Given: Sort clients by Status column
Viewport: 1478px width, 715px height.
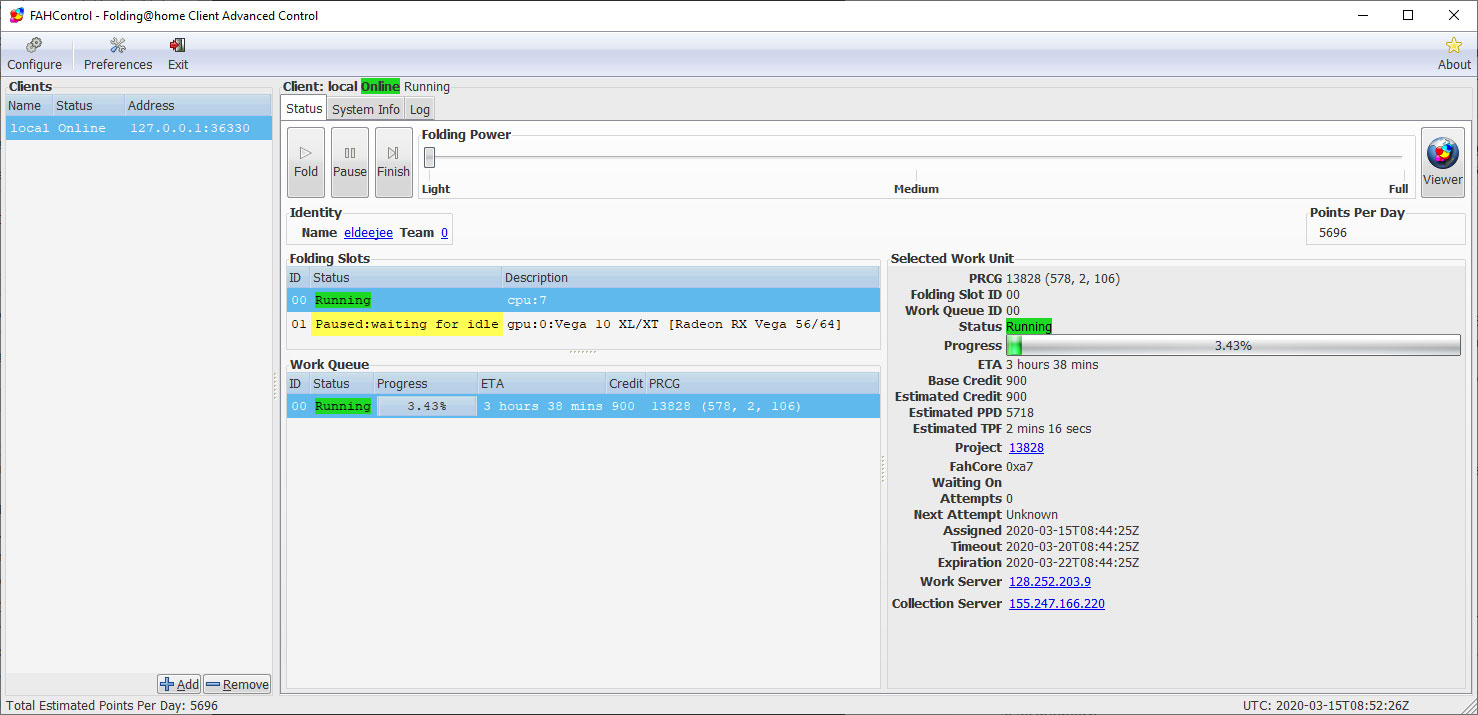Looking at the screenshot, I should click(x=88, y=106).
